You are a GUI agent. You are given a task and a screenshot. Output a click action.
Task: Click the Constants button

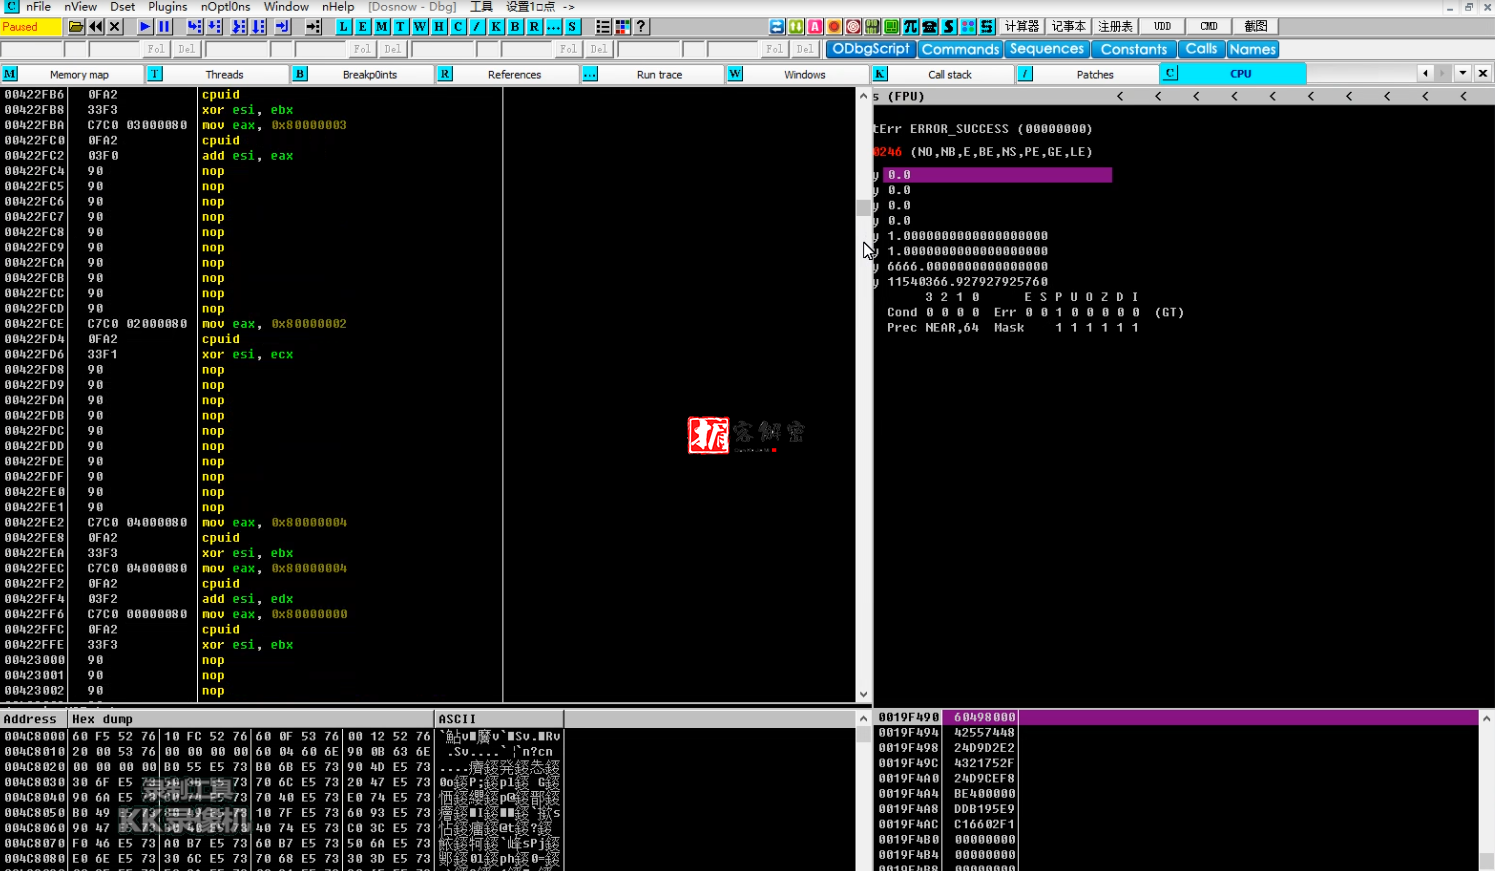pos(1134,49)
